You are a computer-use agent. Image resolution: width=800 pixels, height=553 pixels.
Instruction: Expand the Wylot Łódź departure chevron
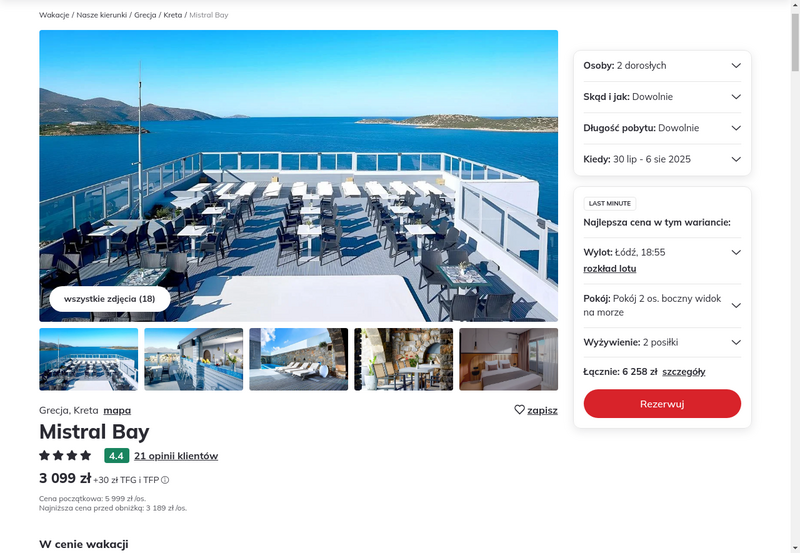click(736, 253)
